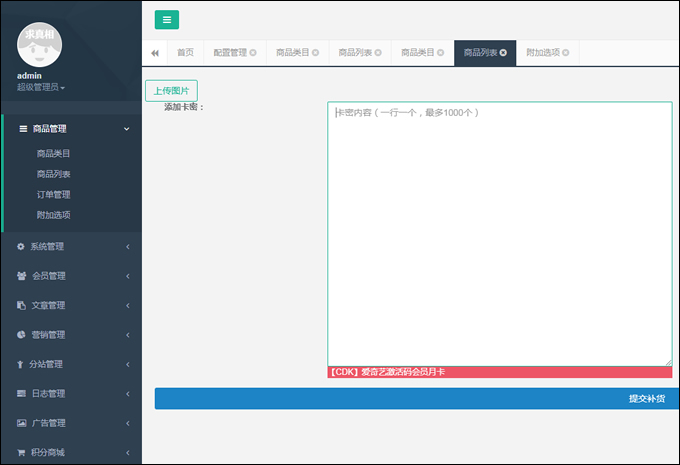The height and width of the screenshot is (465, 680).
Task: Click the 积分商城 shopping cart icon
Action: 21,452
